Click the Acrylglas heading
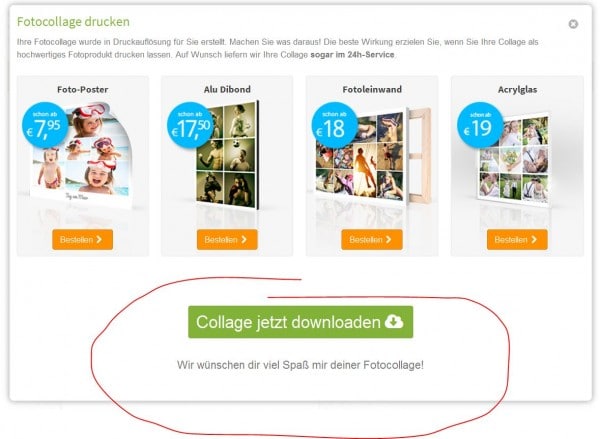 pyautogui.click(x=517, y=90)
